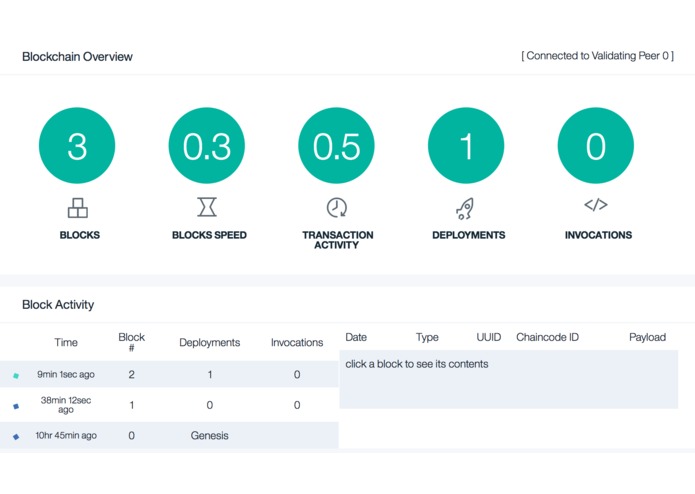Click the green circle showing 3 blocks
This screenshot has height=494, width=695.
click(x=77, y=145)
